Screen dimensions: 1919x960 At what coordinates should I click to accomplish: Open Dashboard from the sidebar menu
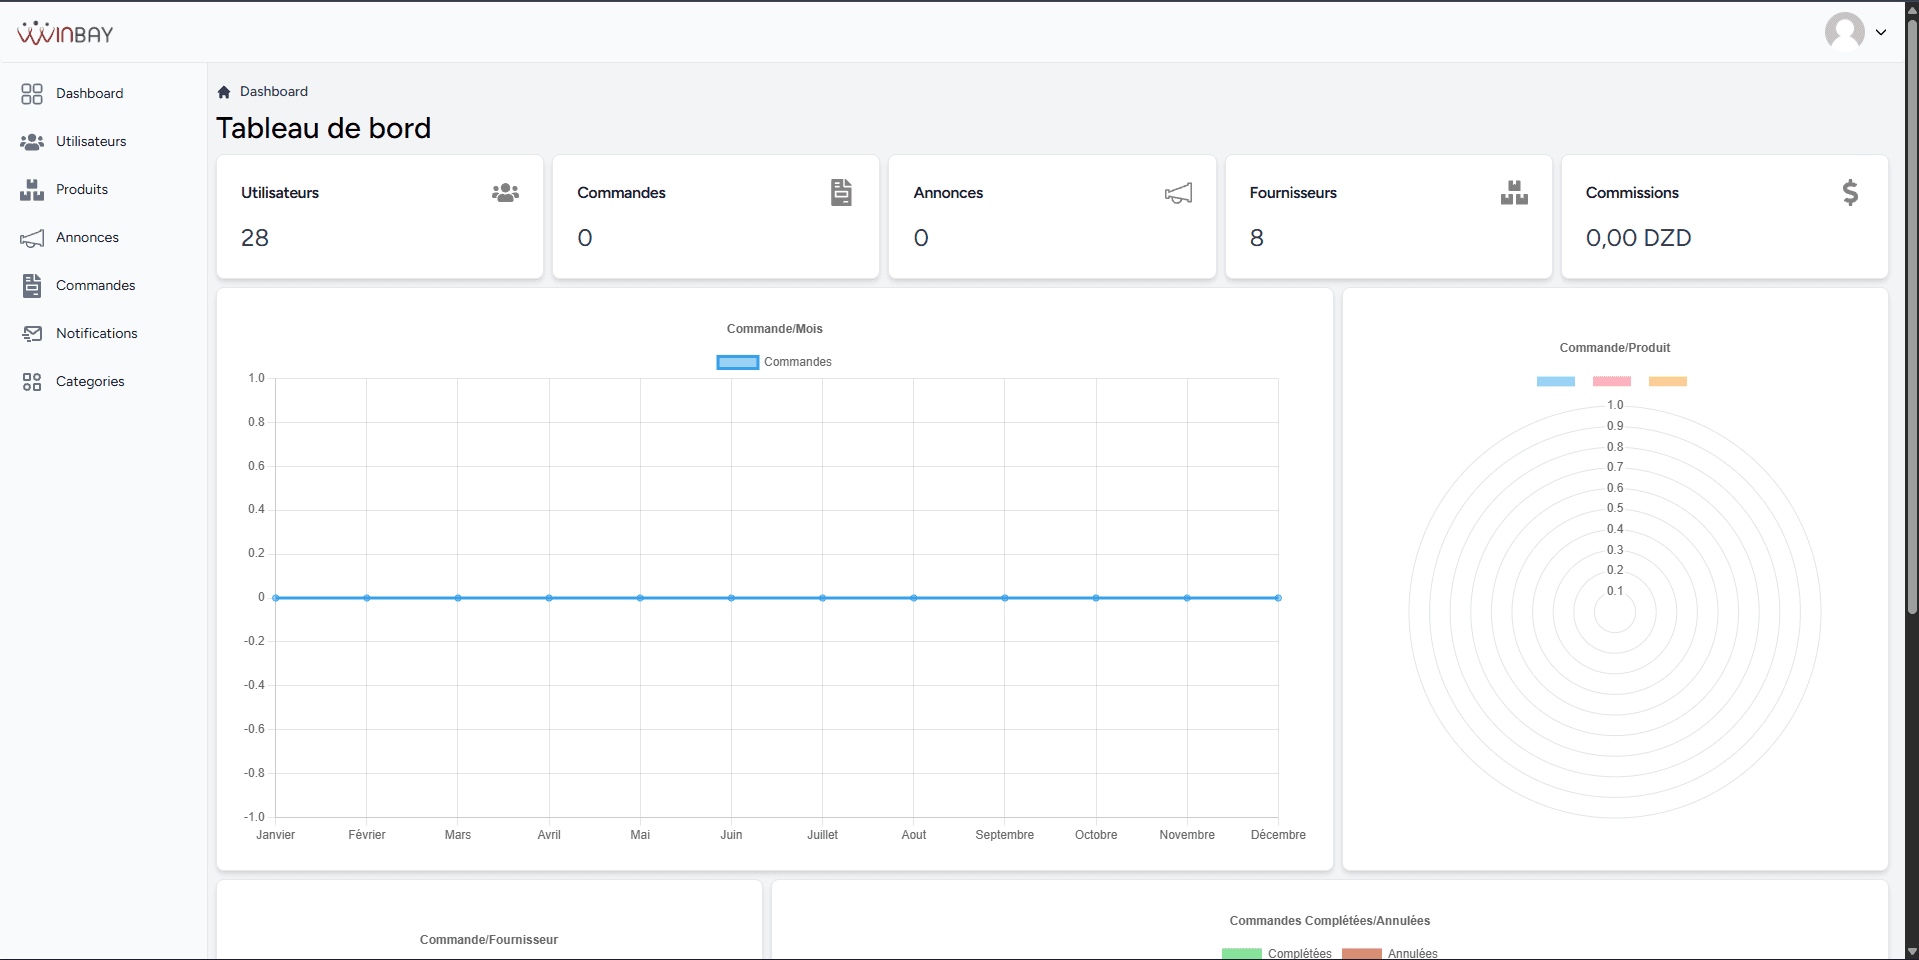tap(90, 93)
